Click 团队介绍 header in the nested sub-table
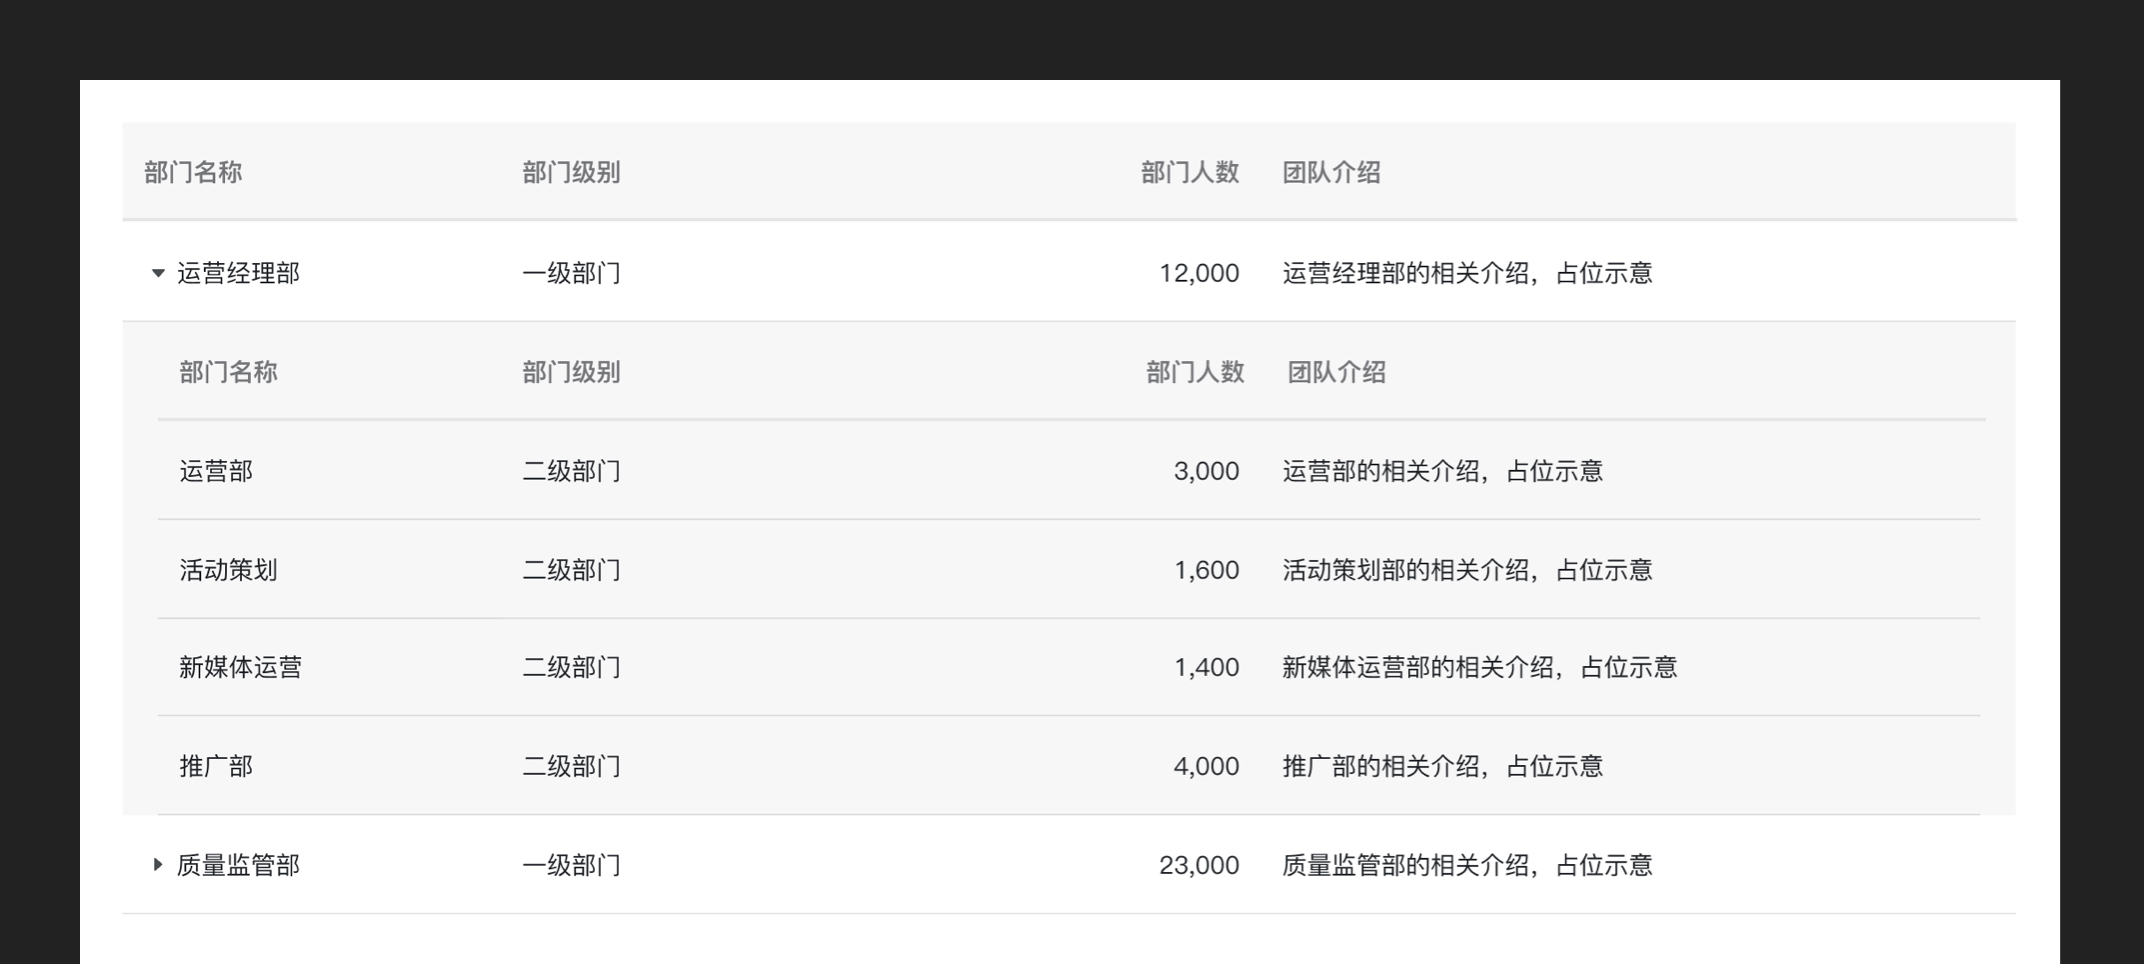This screenshot has height=964, width=2144. [x=1336, y=373]
